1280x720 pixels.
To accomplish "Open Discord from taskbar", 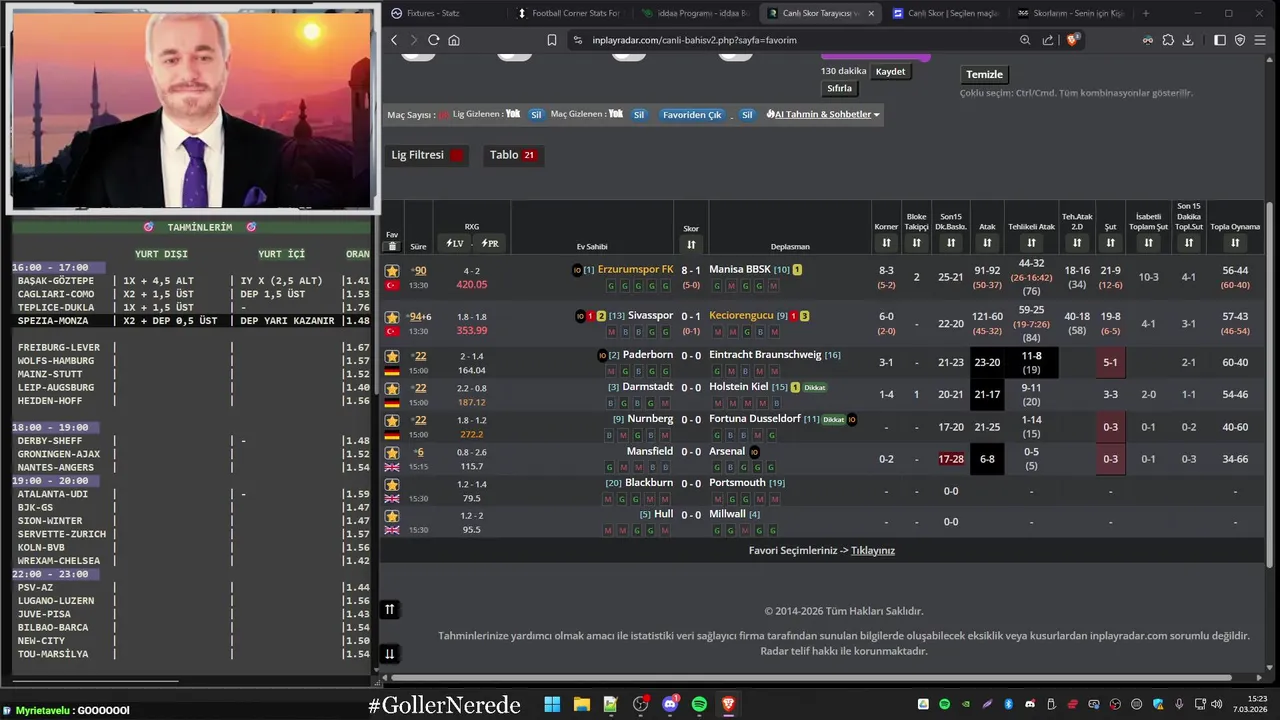I will click(670, 705).
